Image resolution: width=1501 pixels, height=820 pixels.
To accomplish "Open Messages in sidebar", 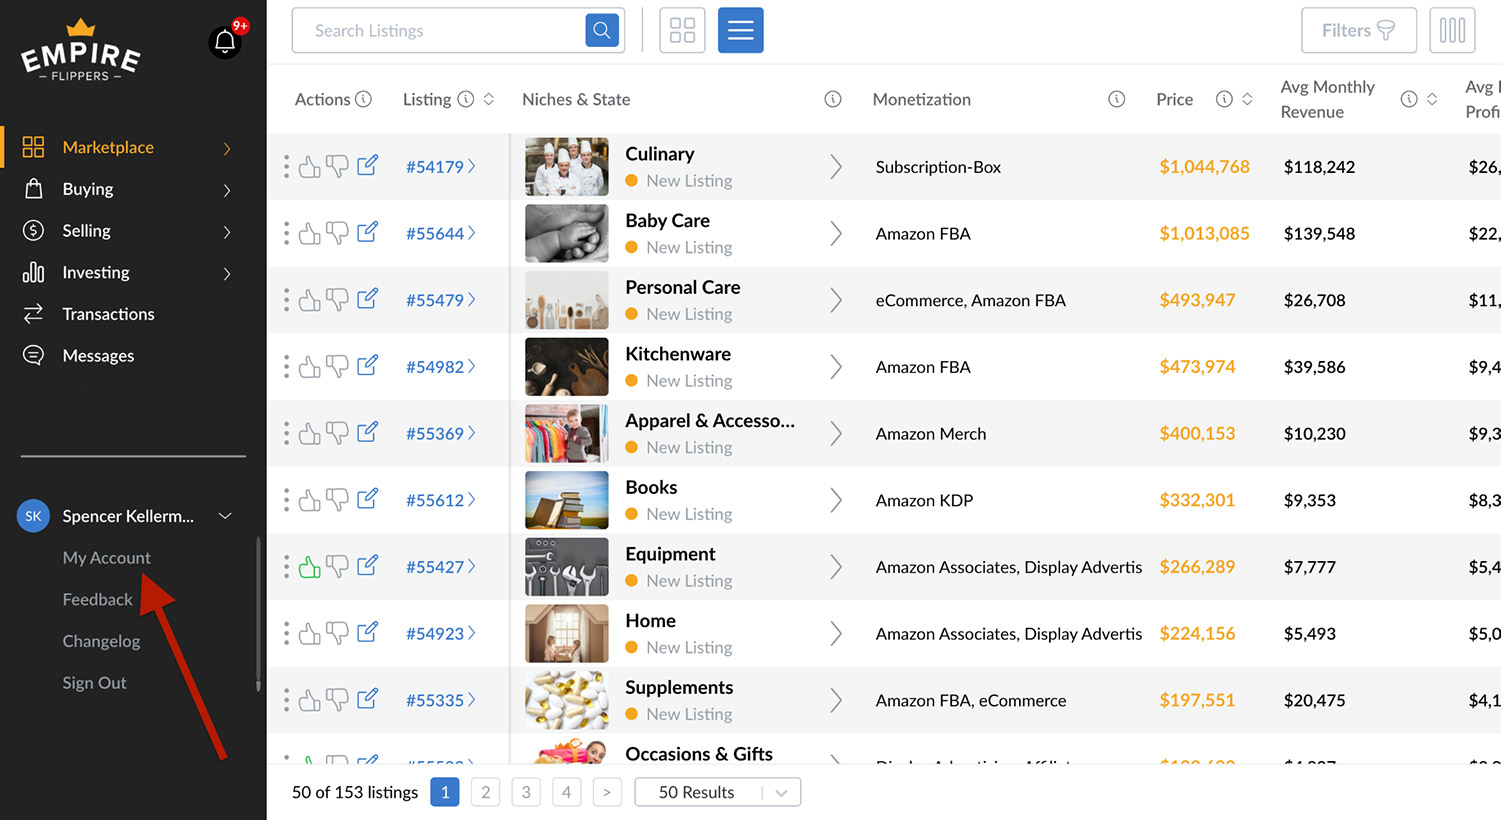I will (x=98, y=356).
